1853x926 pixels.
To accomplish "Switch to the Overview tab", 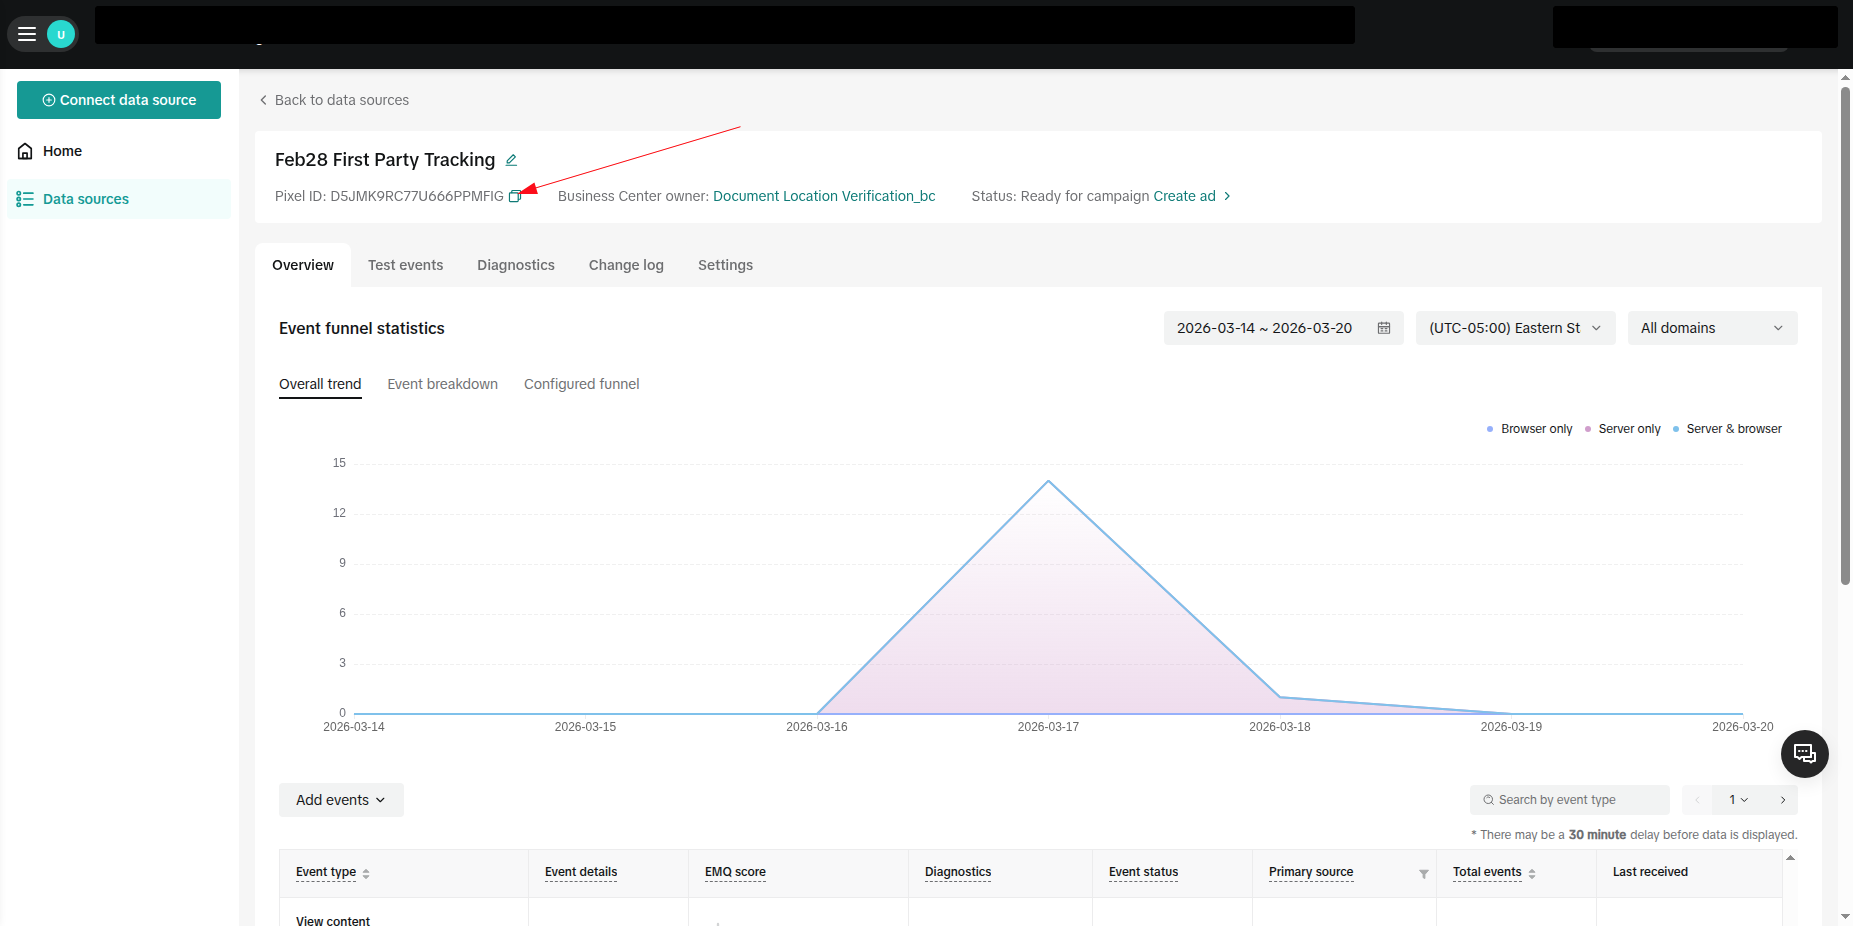I will (303, 265).
